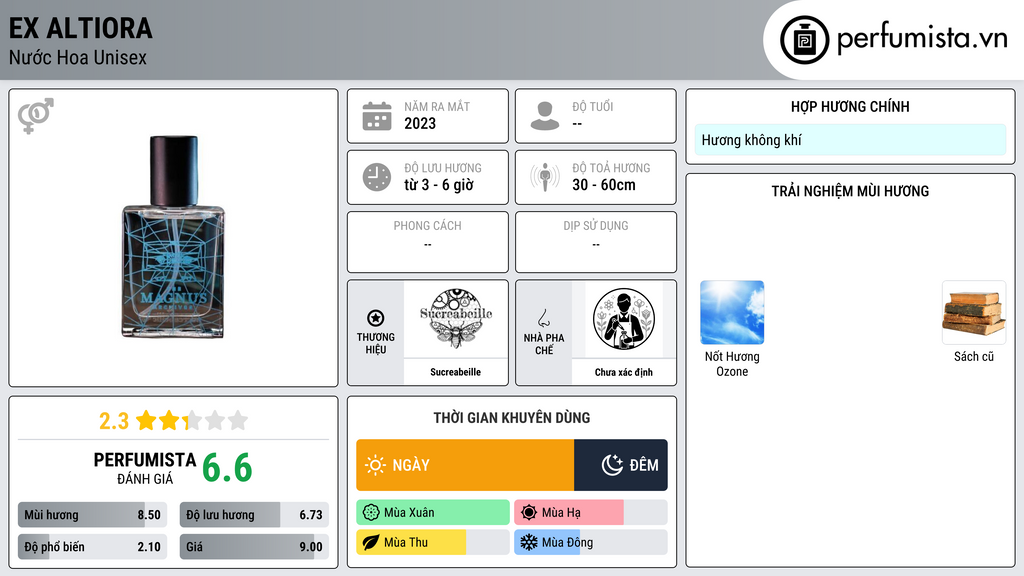Click the Đêm nighttime usage bar
Image resolution: width=1024 pixels, height=576 pixels.
coord(620,465)
